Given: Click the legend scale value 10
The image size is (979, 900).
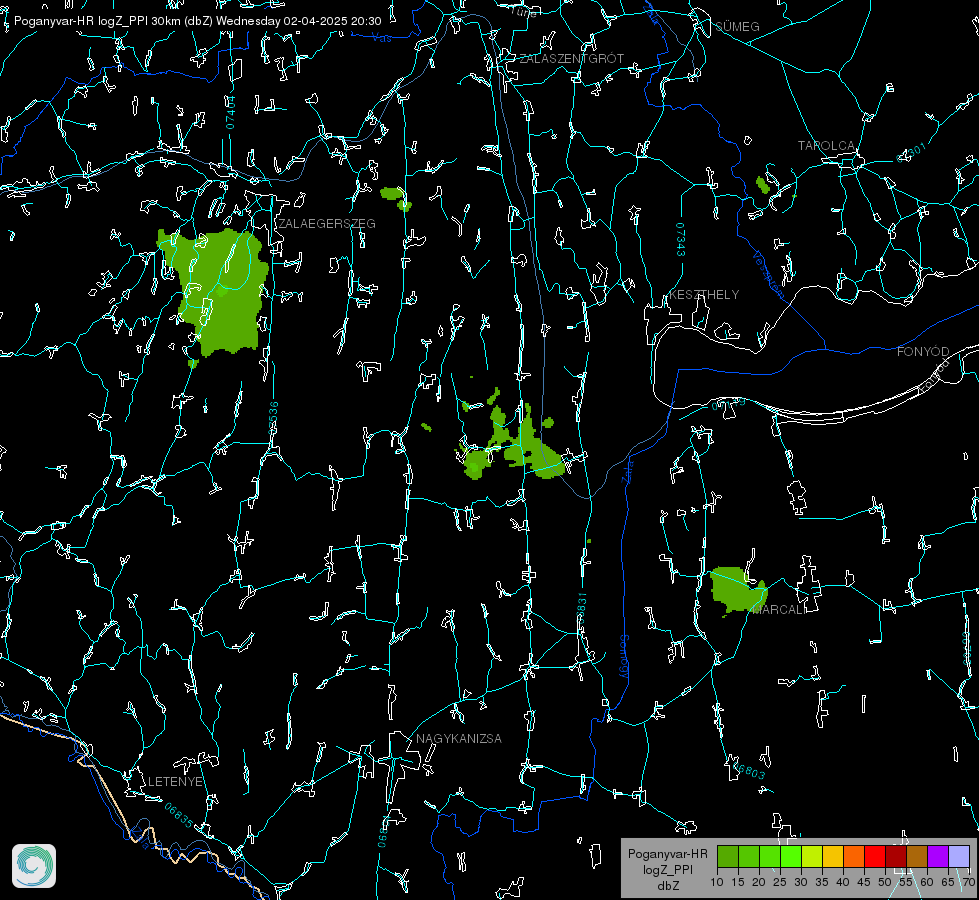Looking at the screenshot, I should (x=717, y=882).
